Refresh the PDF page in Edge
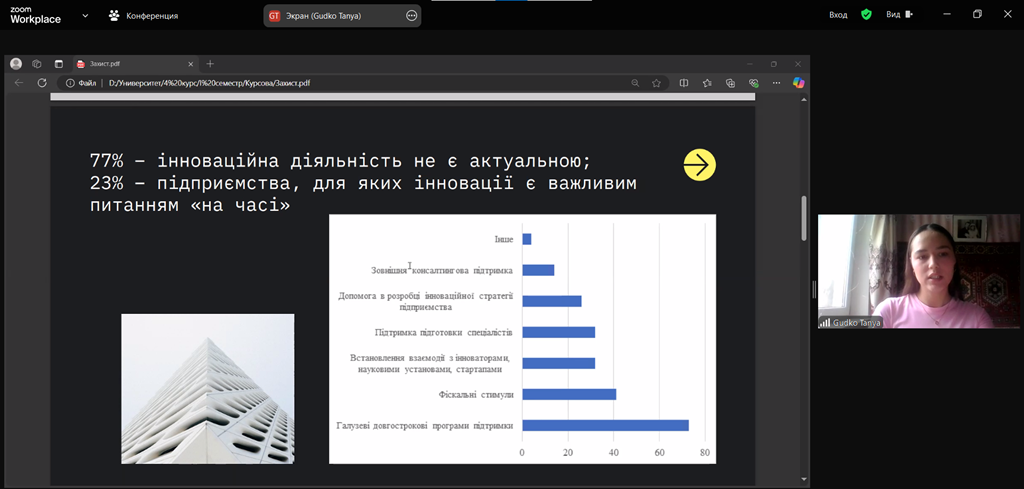This screenshot has width=1024, height=489. (x=42, y=83)
